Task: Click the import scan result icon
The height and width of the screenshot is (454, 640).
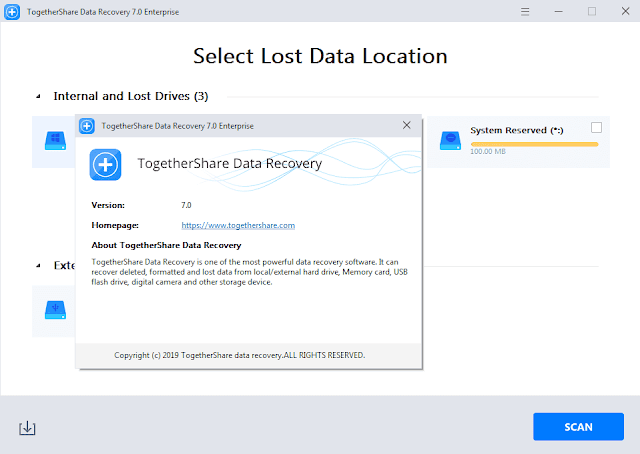Action: click(x=27, y=428)
